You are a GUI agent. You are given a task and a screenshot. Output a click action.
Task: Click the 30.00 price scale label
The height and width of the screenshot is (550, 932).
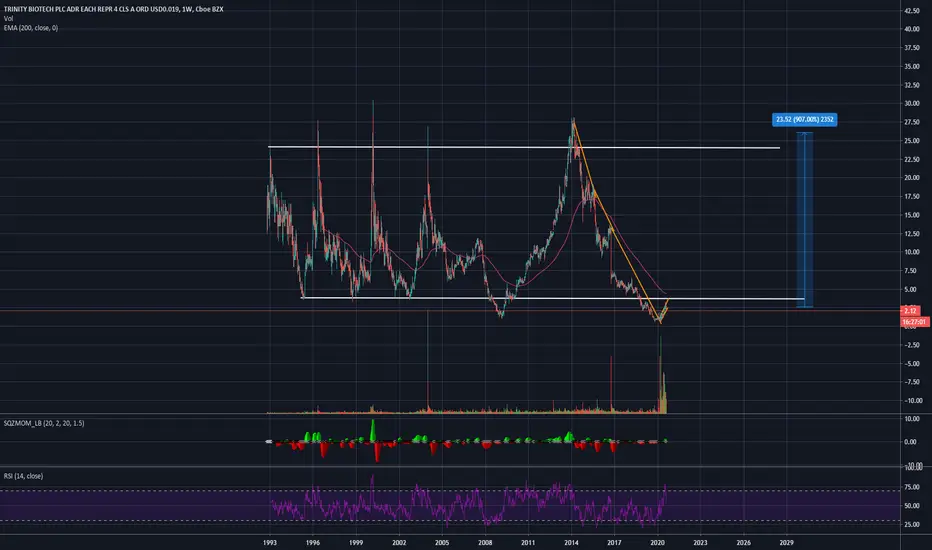coord(912,103)
